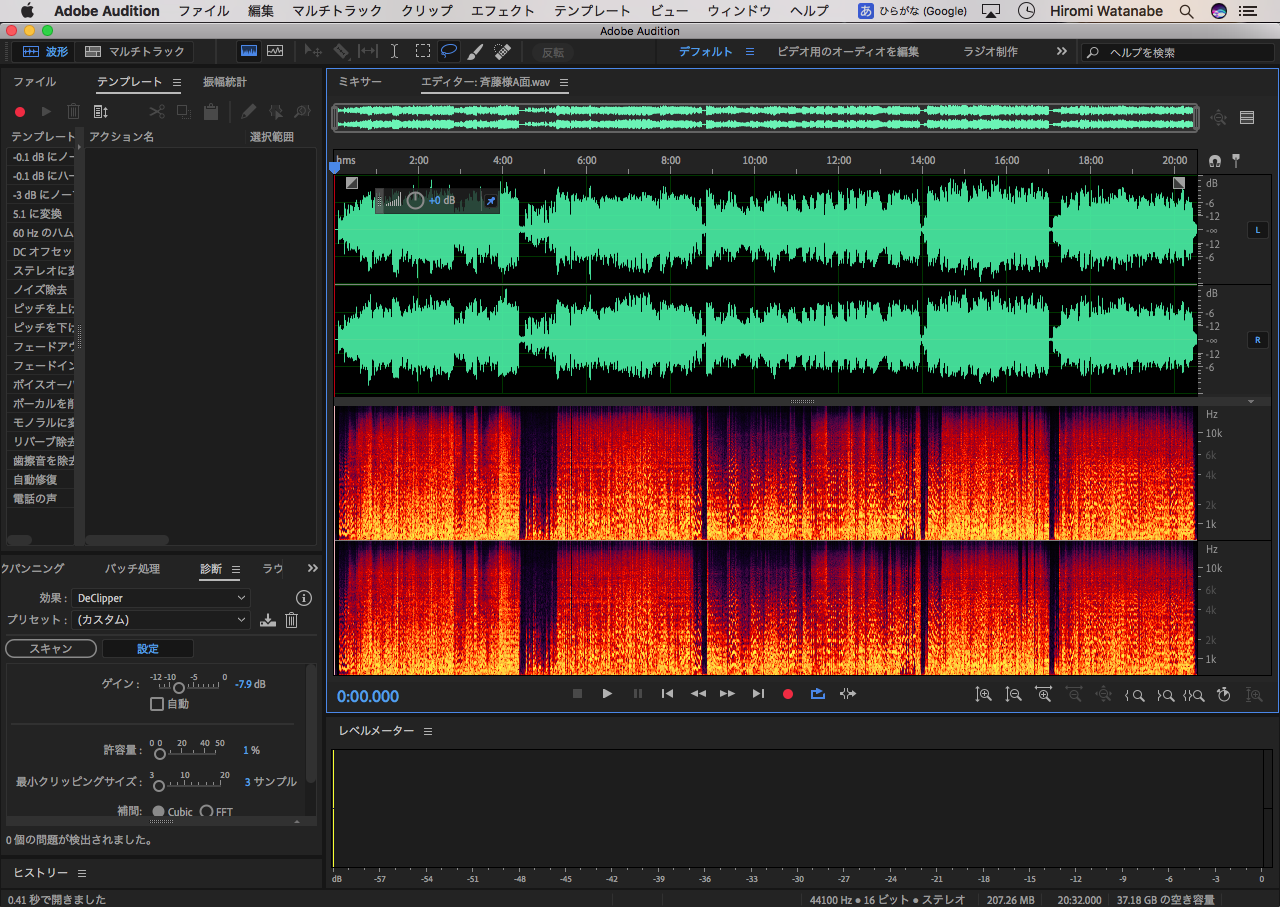Save the DeClipper preset
Viewport: 1280px width, 907px height.
(x=267, y=620)
